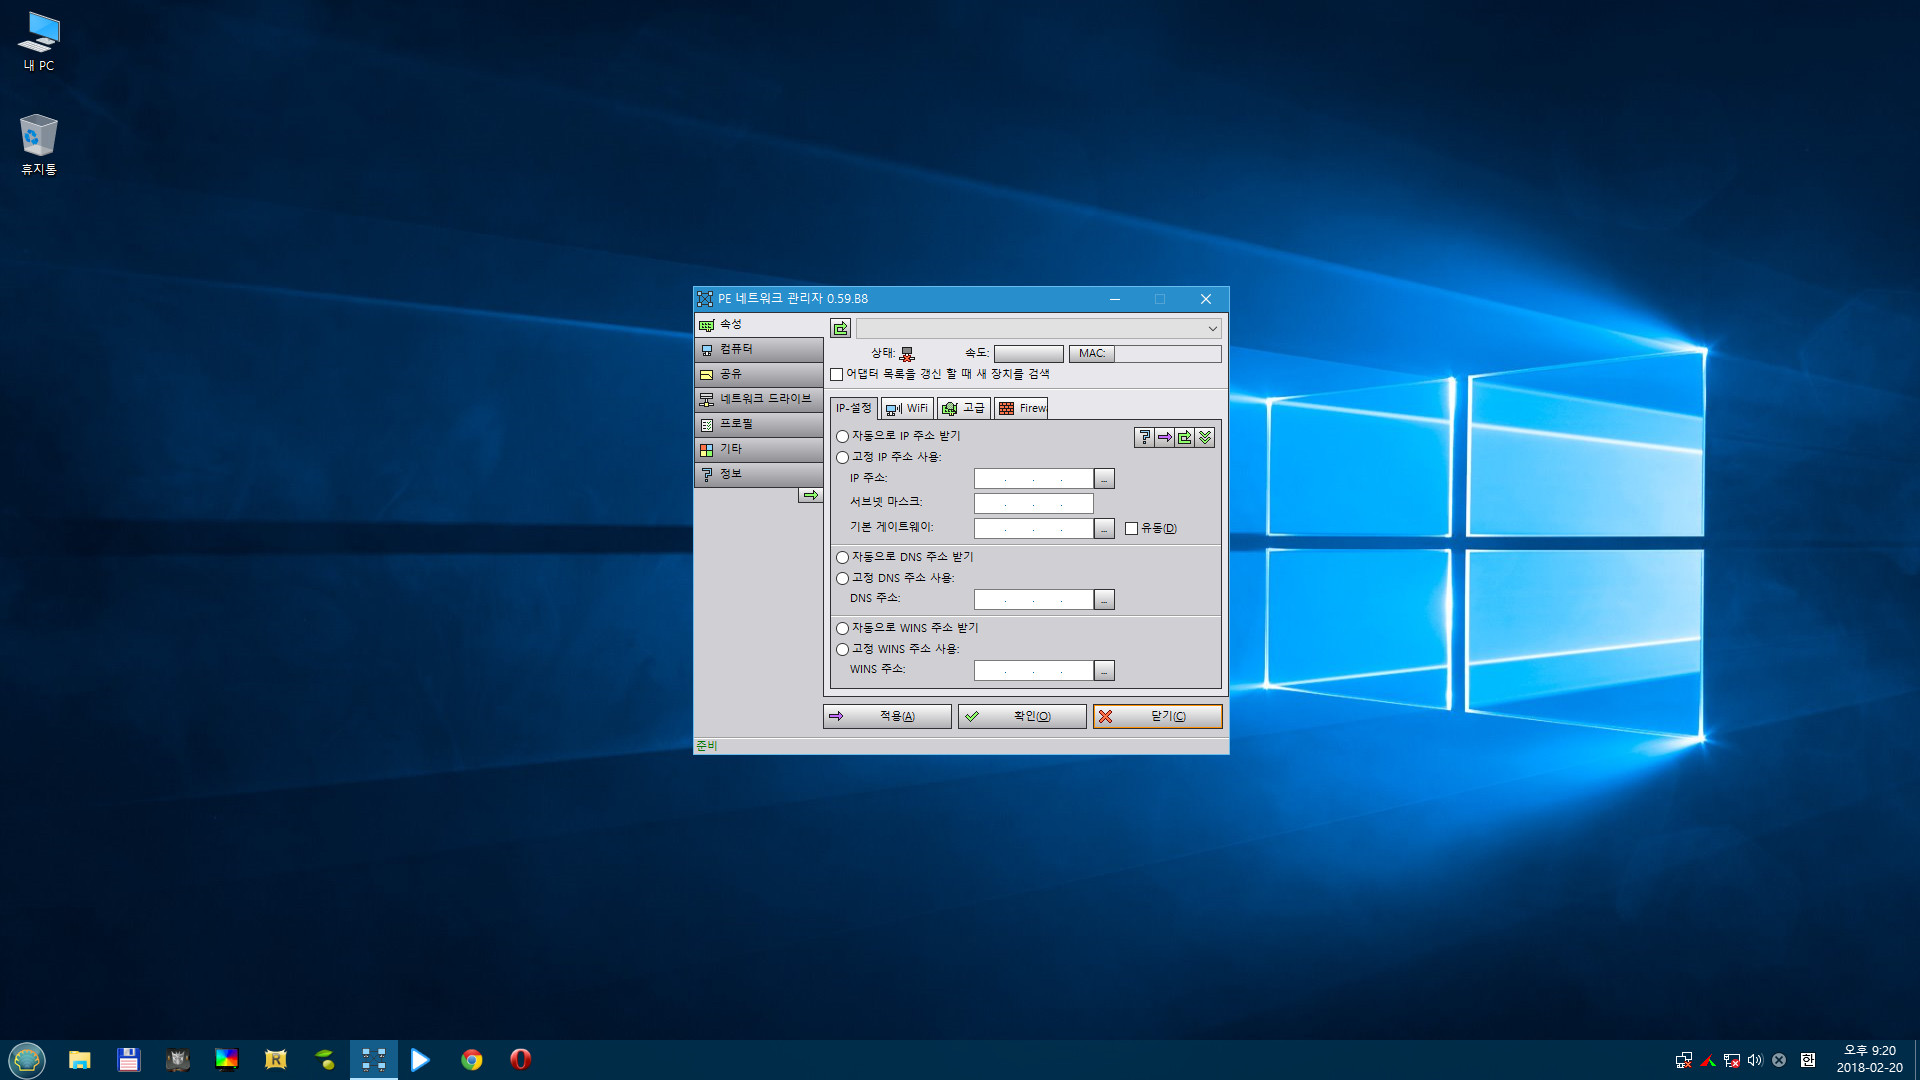Click the 내 PC desktop icon

click(39, 42)
